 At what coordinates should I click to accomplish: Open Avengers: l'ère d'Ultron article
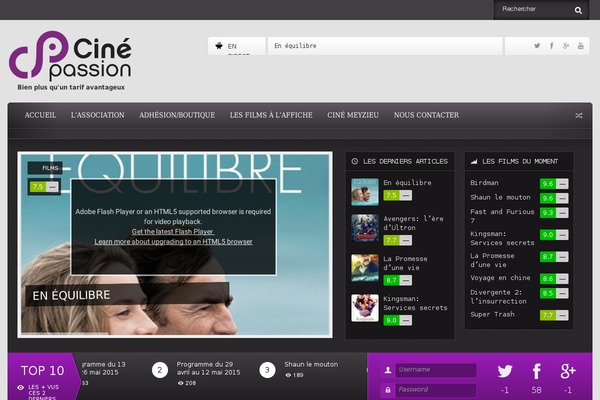point(413,223)
